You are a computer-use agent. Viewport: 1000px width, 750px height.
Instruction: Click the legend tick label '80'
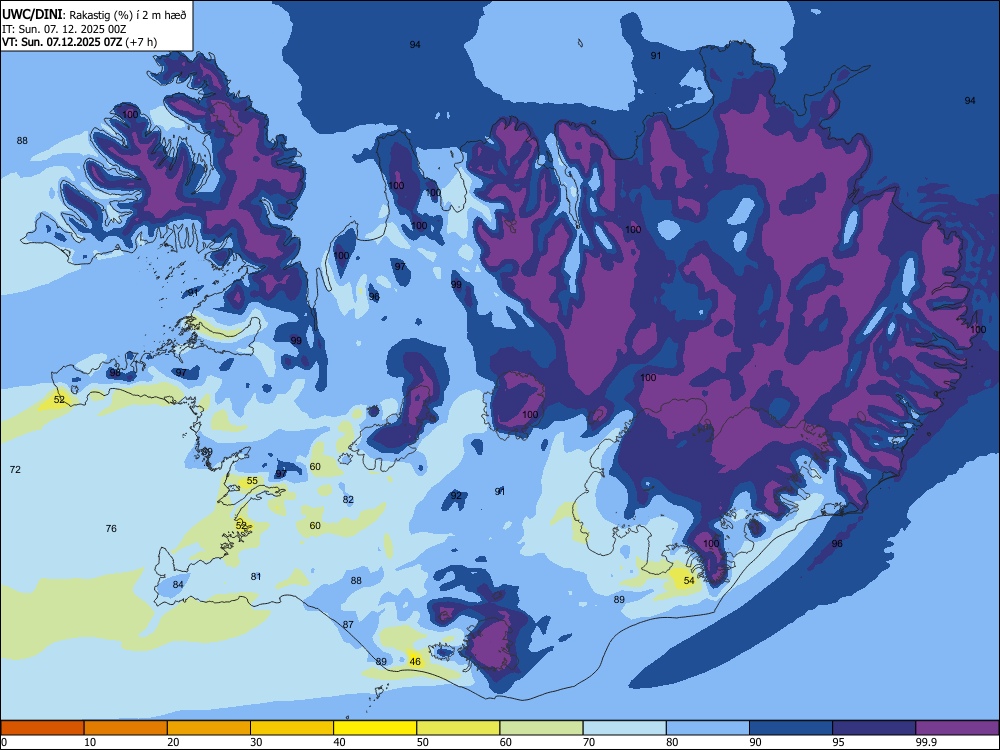click(x=672, y=742)
